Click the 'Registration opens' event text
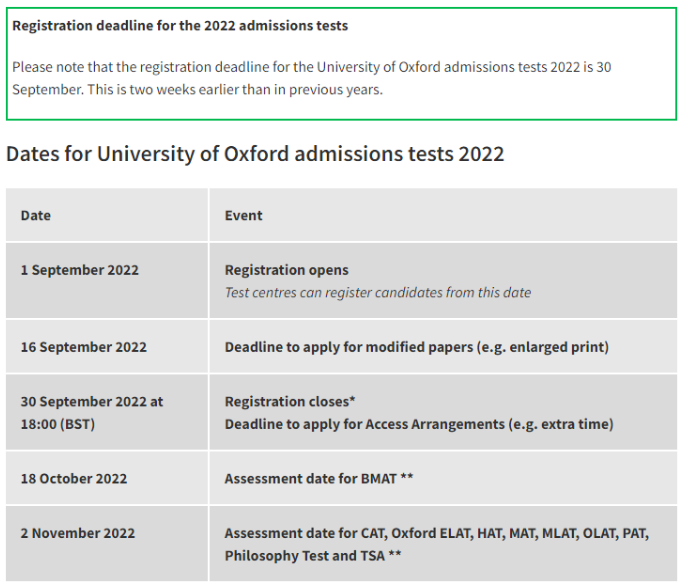The image size is (679, 582). tap(286, 270)
